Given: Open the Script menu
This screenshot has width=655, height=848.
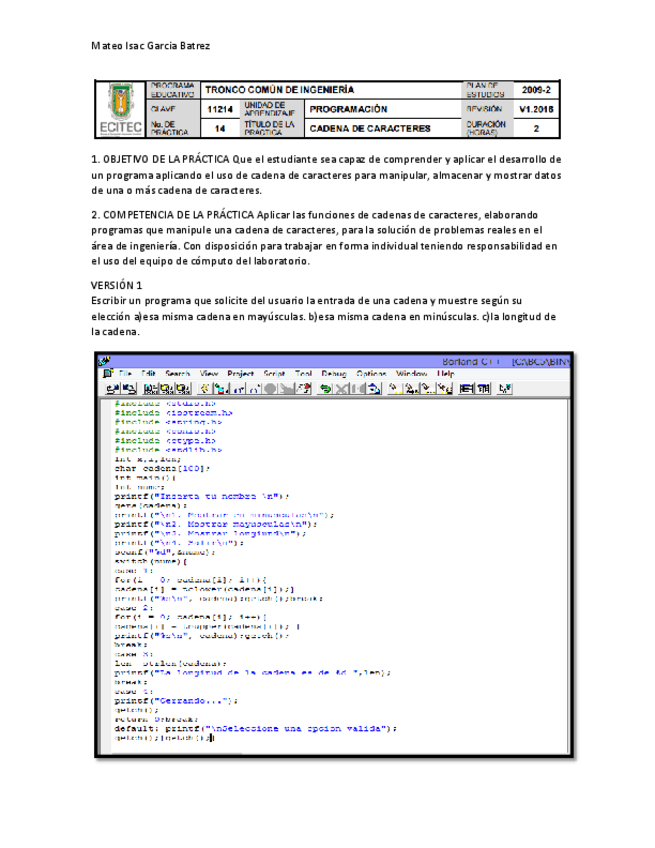Looking at the screenshot, I should pyautogui.click(x=274, y=373).
